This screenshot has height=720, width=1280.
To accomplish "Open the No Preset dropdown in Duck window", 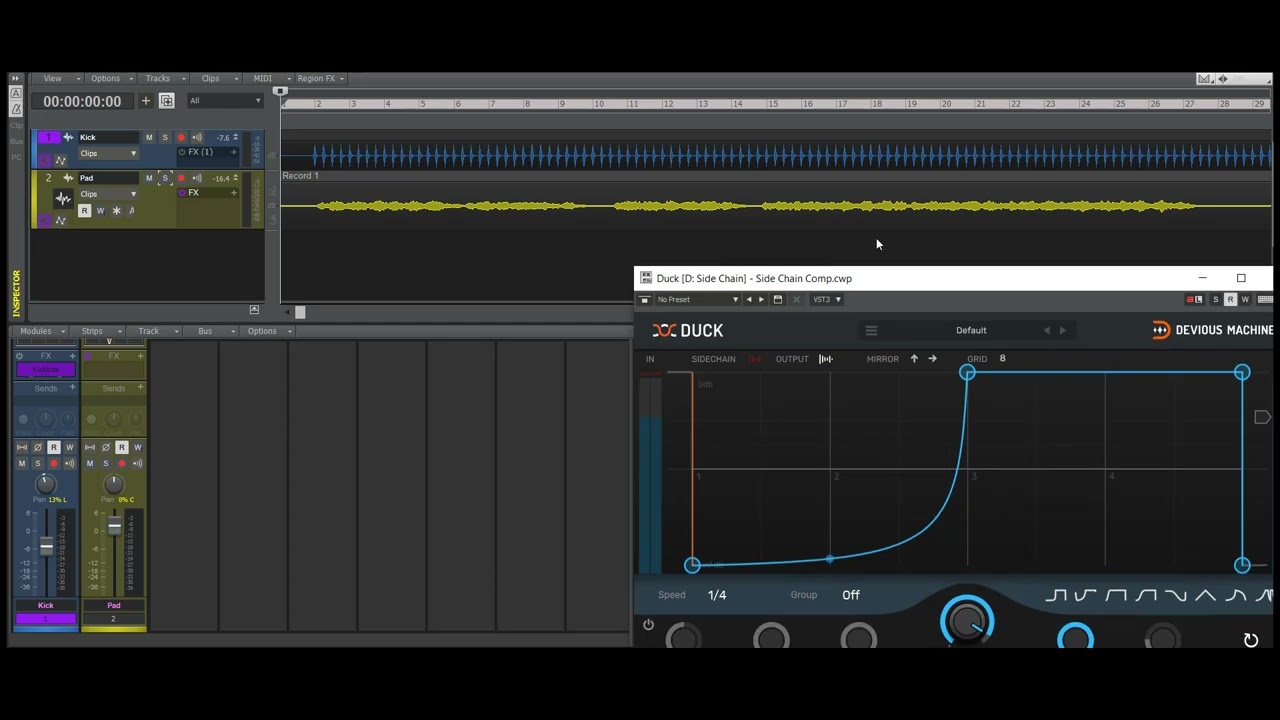I will point(697,299).
